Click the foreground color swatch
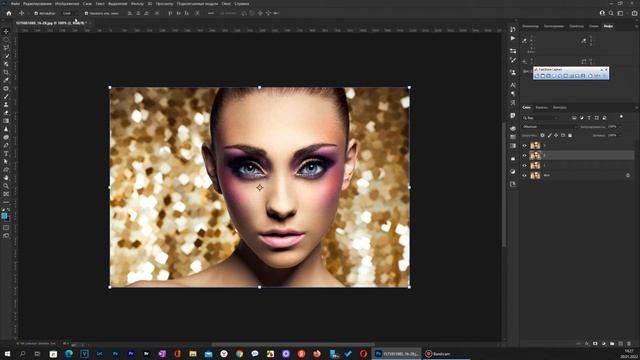The height and width of the screenshot is (360, 640). pyautogui.click(x=4, y=216)
